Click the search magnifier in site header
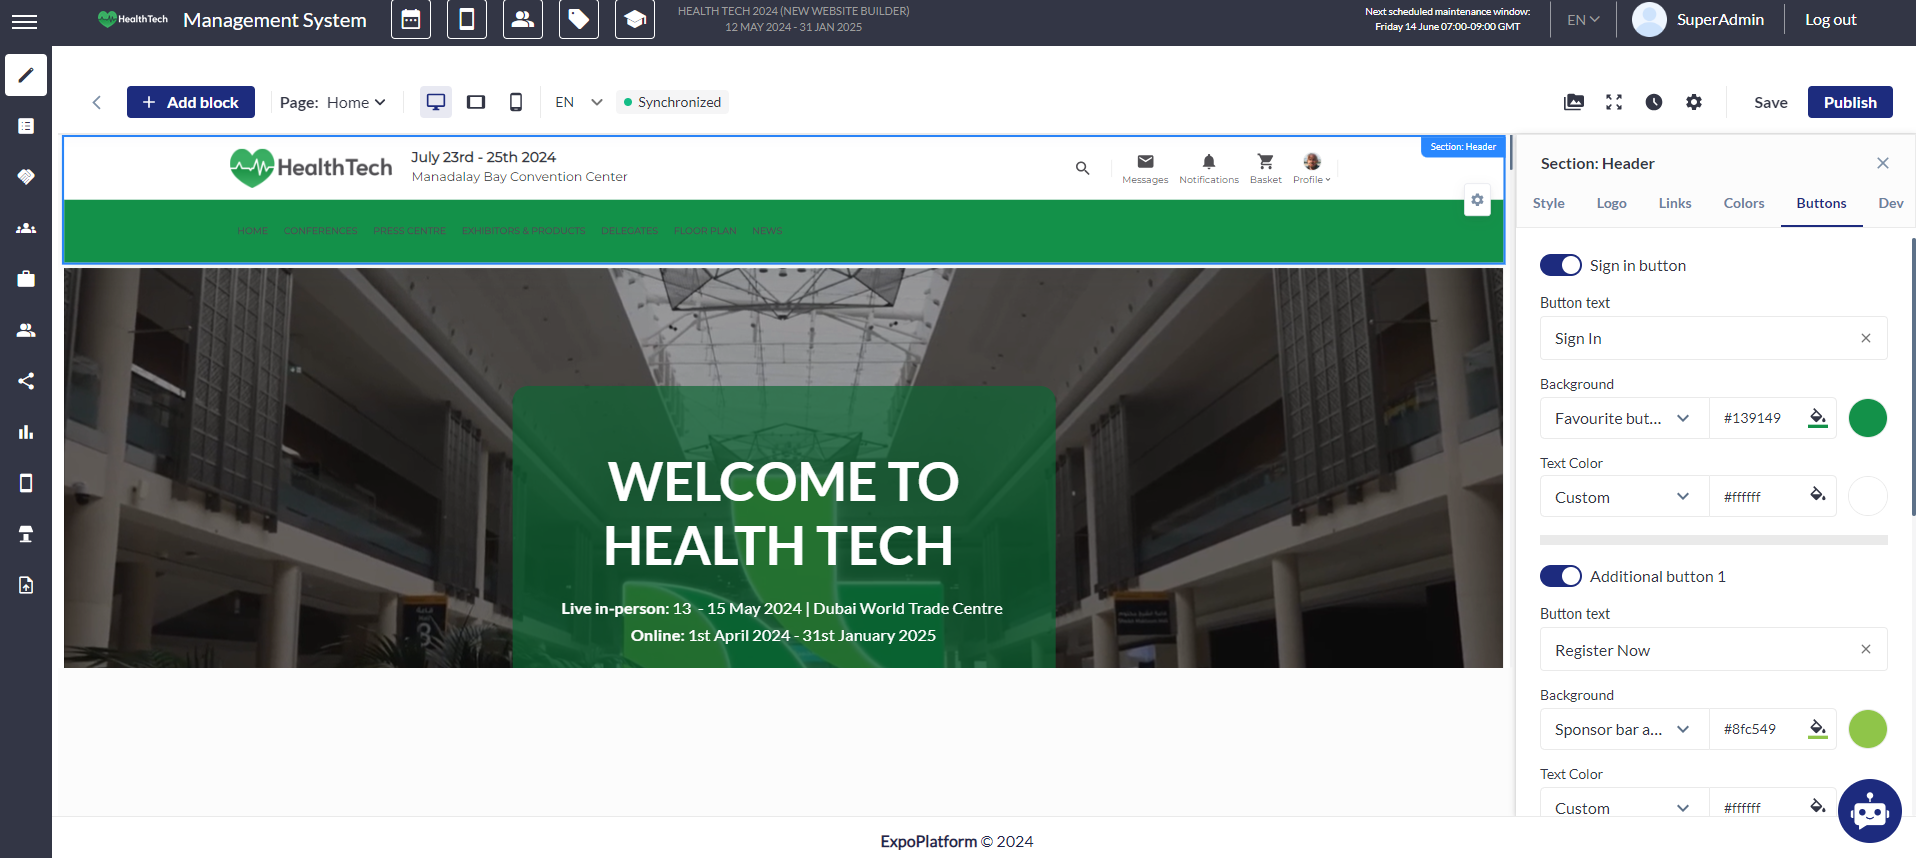The image size is (1916, 858). pos(1082,168)
